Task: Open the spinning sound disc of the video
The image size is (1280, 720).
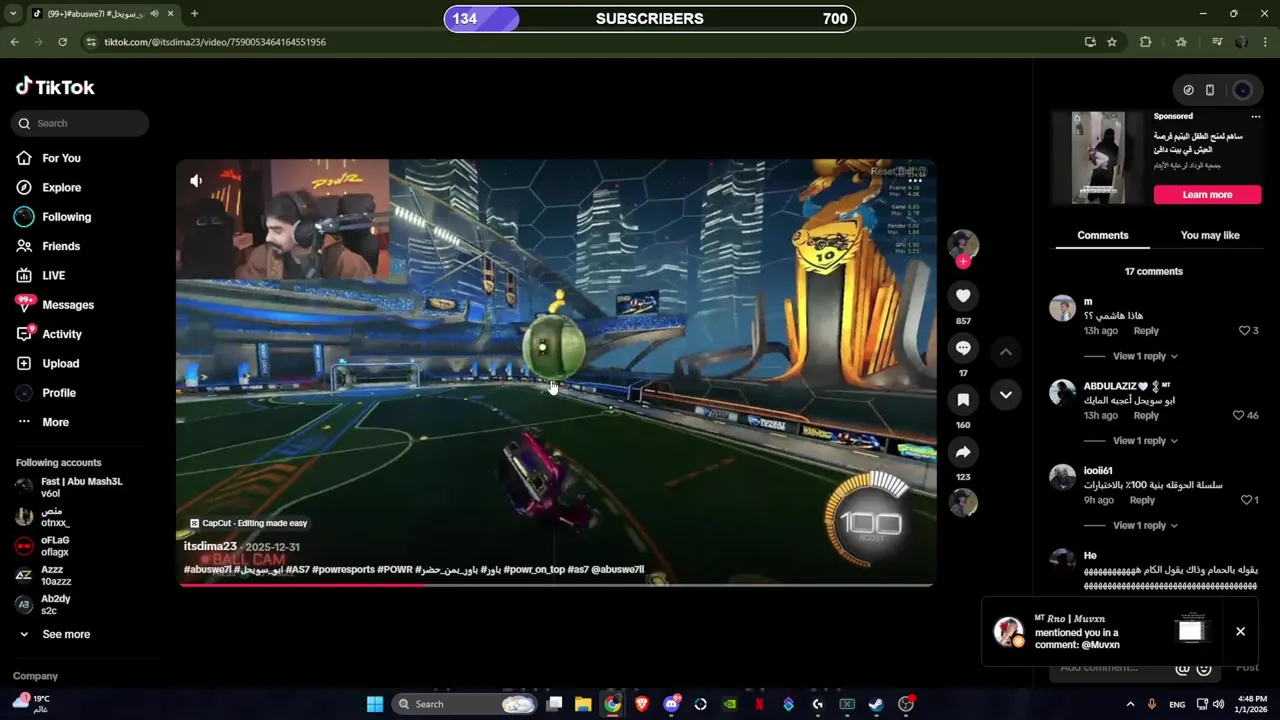Action: pos(963,503)
